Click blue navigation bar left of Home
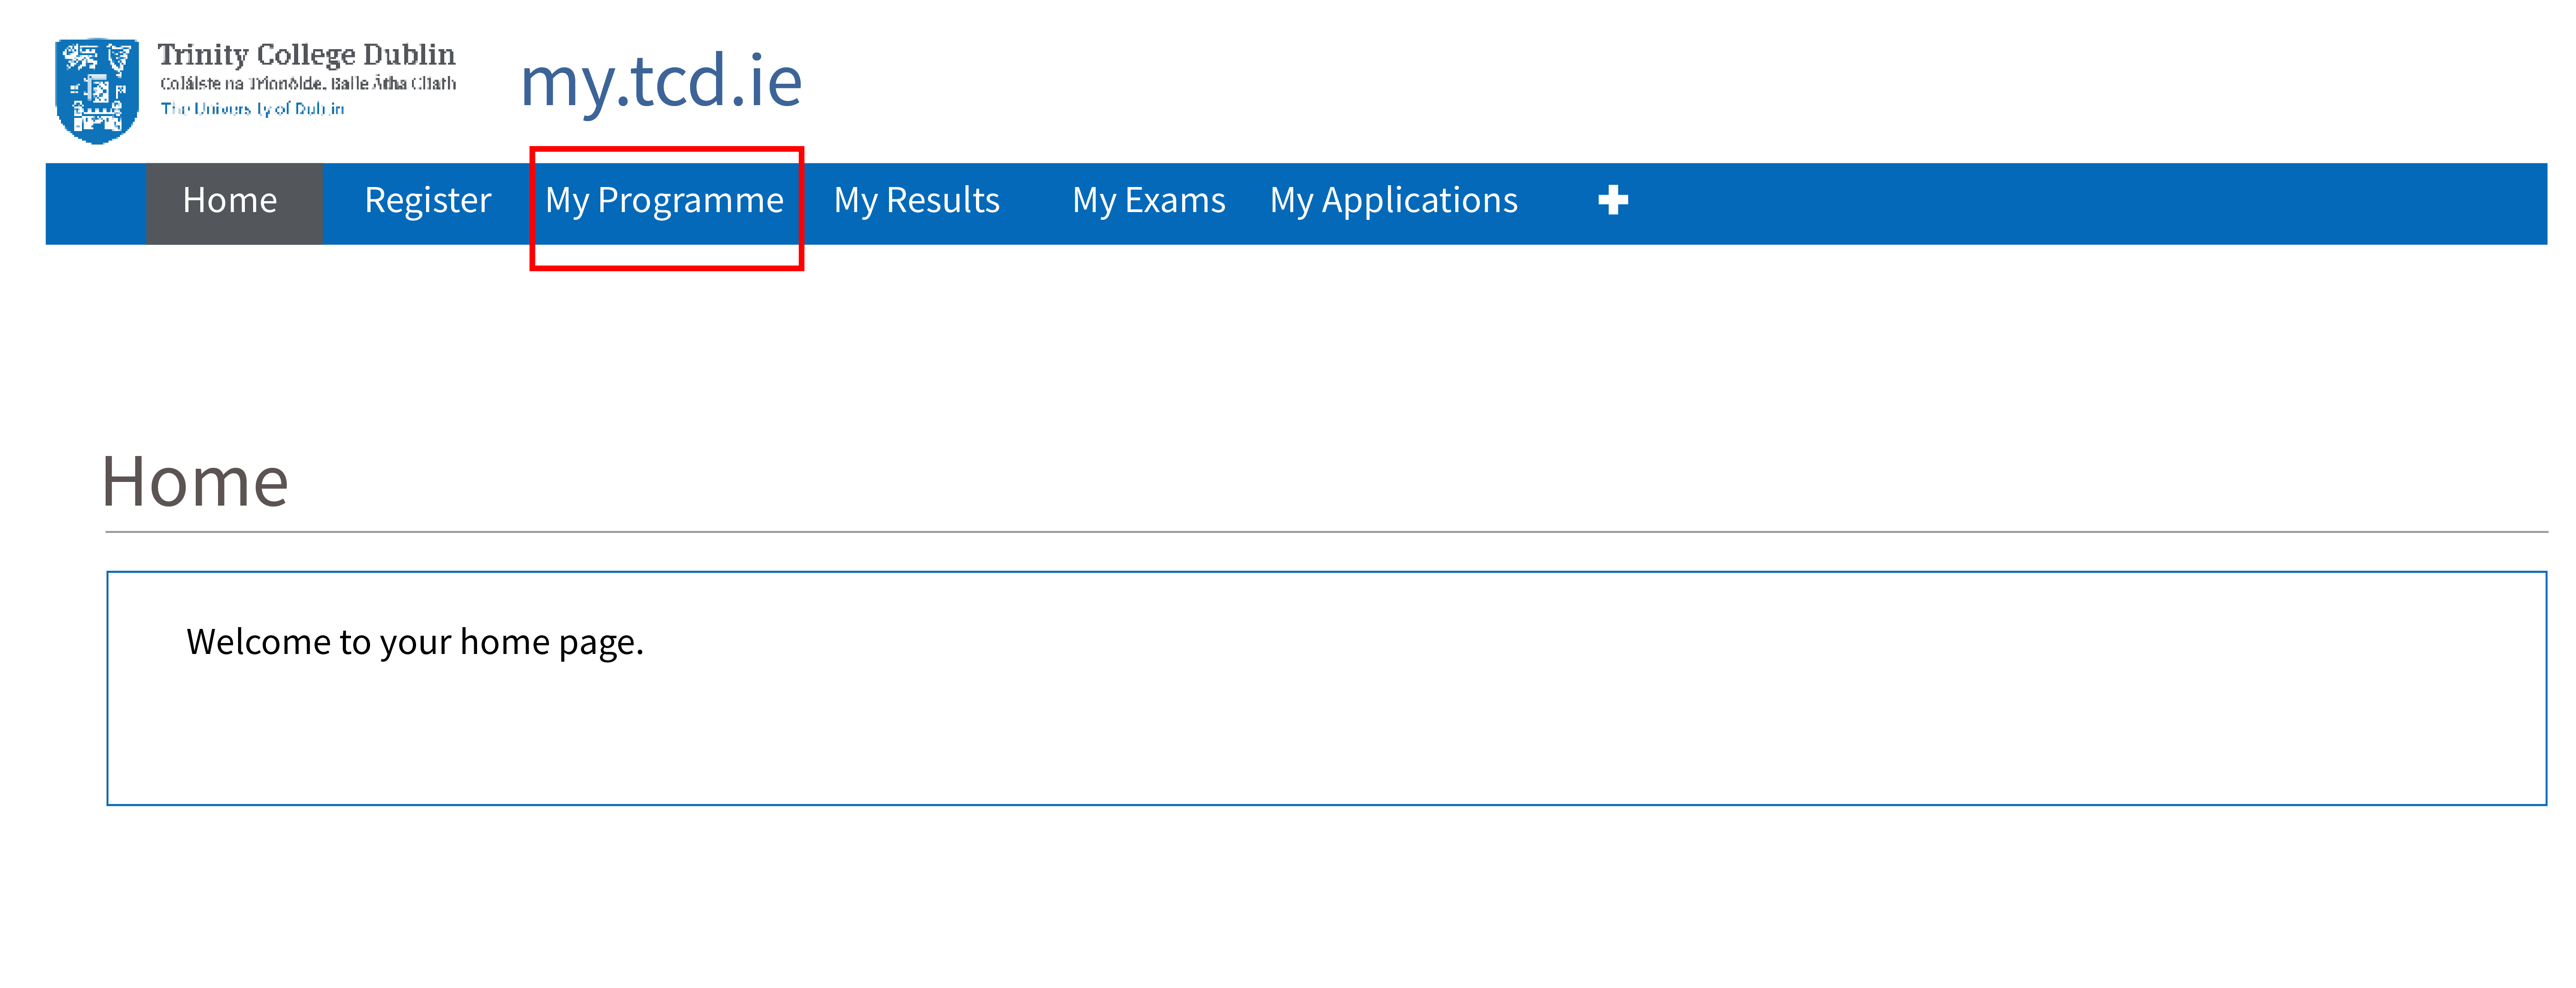 click(x=95, y=203)
